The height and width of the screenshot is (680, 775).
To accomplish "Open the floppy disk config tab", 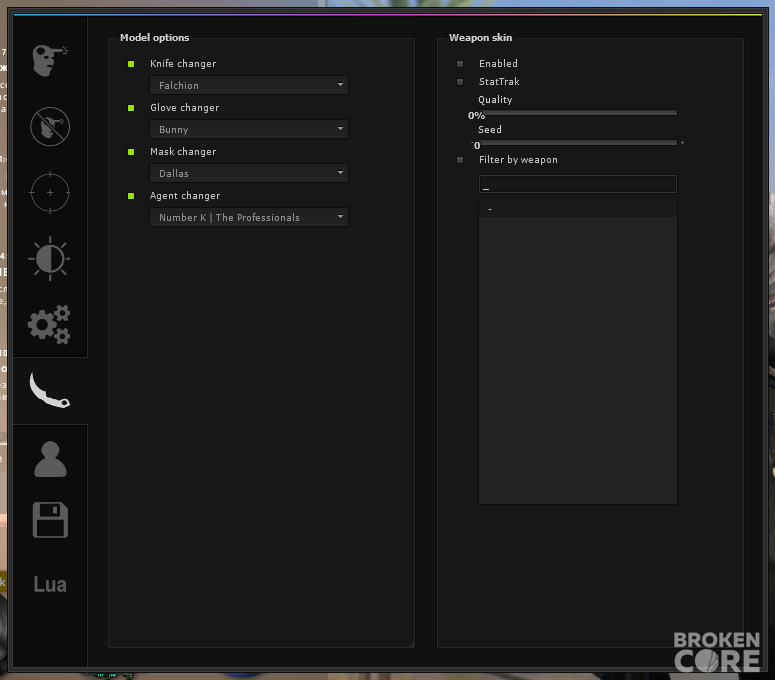I will (x=50, y=520).
